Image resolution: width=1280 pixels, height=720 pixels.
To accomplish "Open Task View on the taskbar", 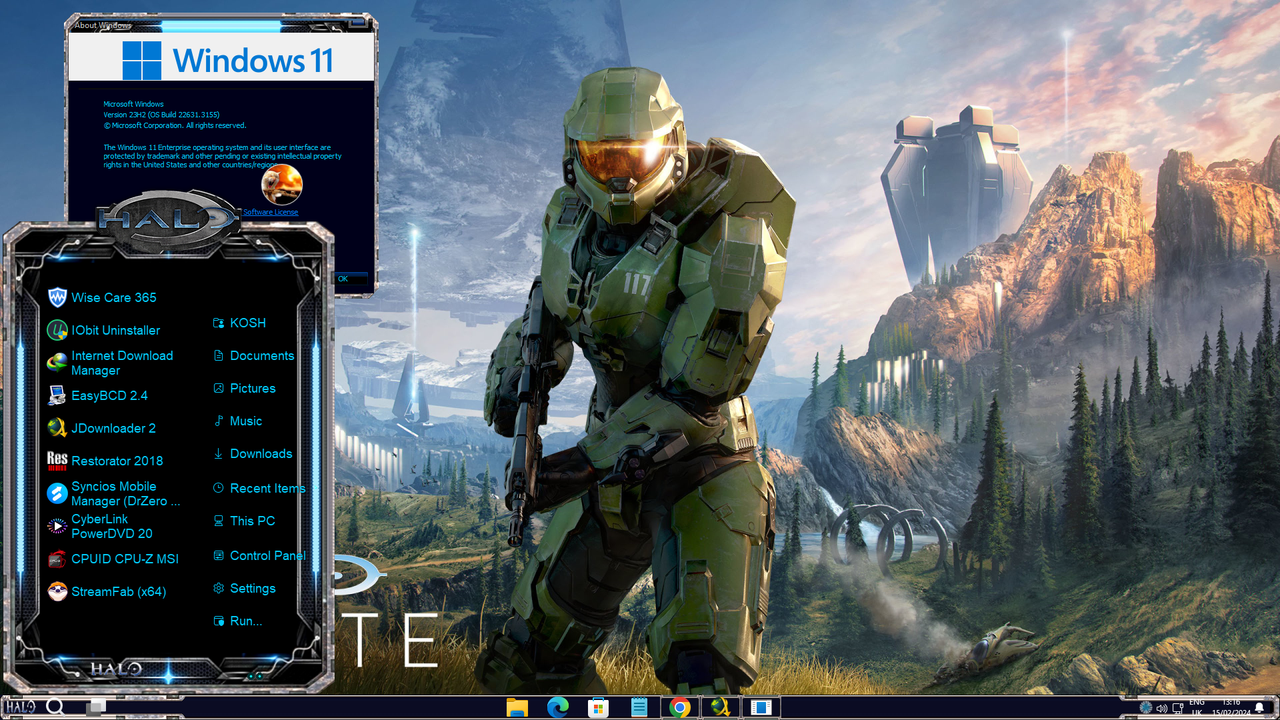I will pos(96,707).
